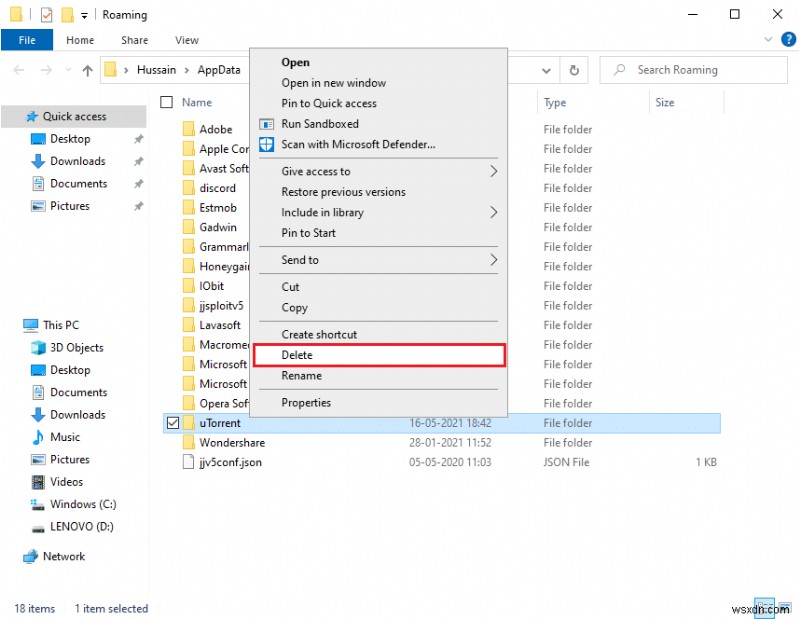800x619 pixels.
Task: Collapse the ribbon with the chevron
Action: tap(768, 39)
